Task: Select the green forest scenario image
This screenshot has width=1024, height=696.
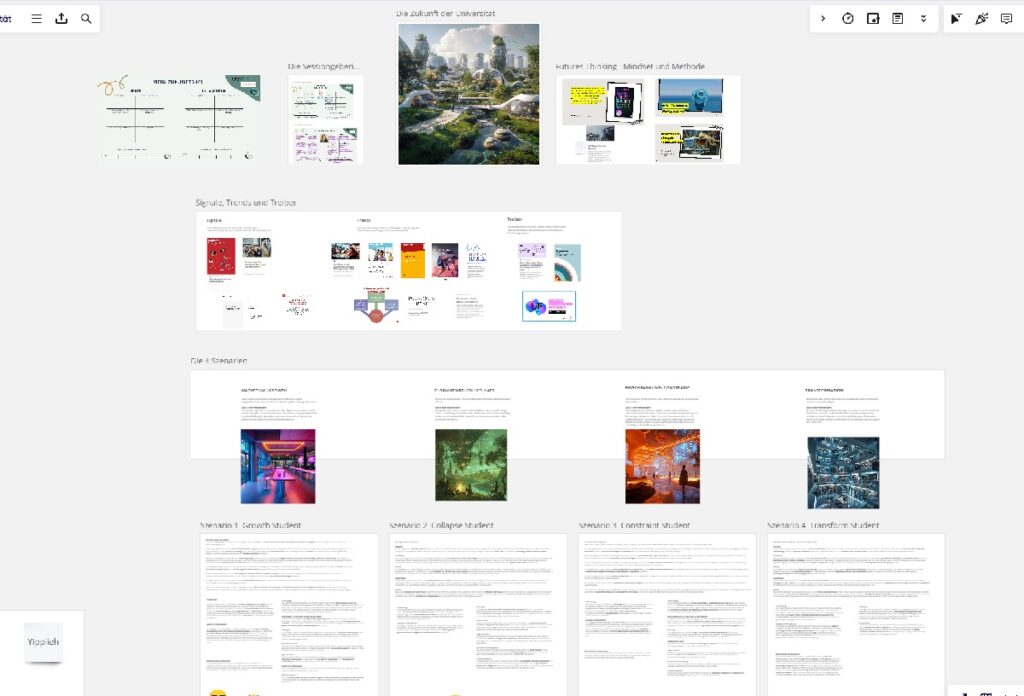Action: coord(471,465)
